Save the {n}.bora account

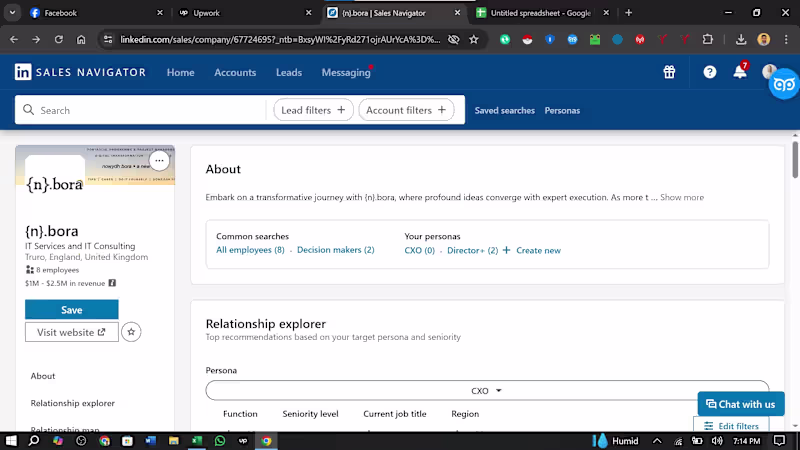pos(71,310)
